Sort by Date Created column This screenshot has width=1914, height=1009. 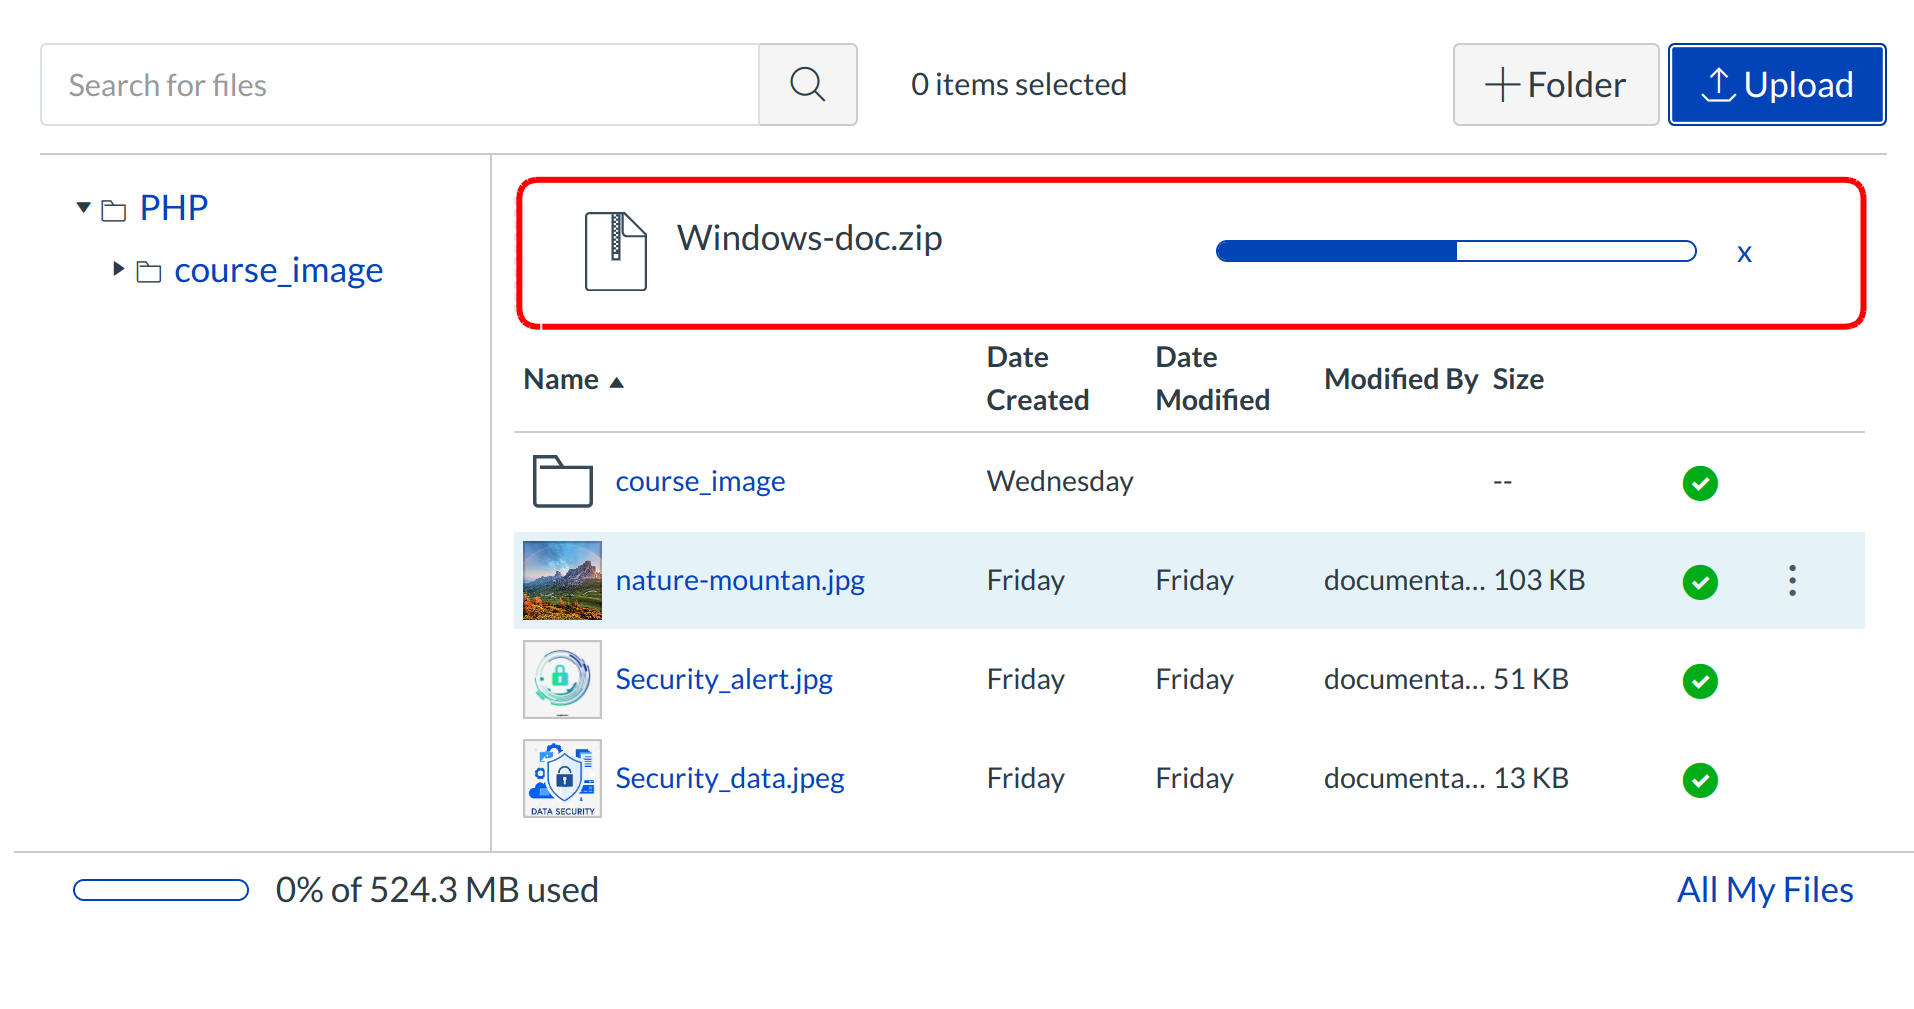pos(1036,379)
